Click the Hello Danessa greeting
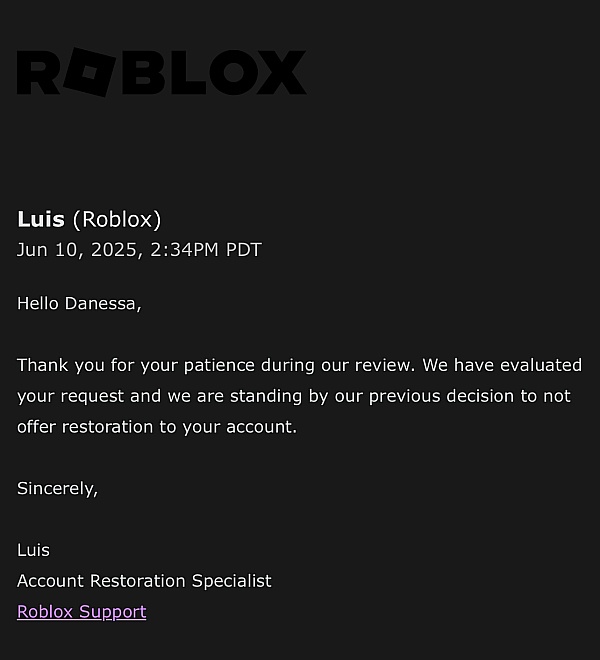The height and width of the screenshot is (660, 600). 79,303
